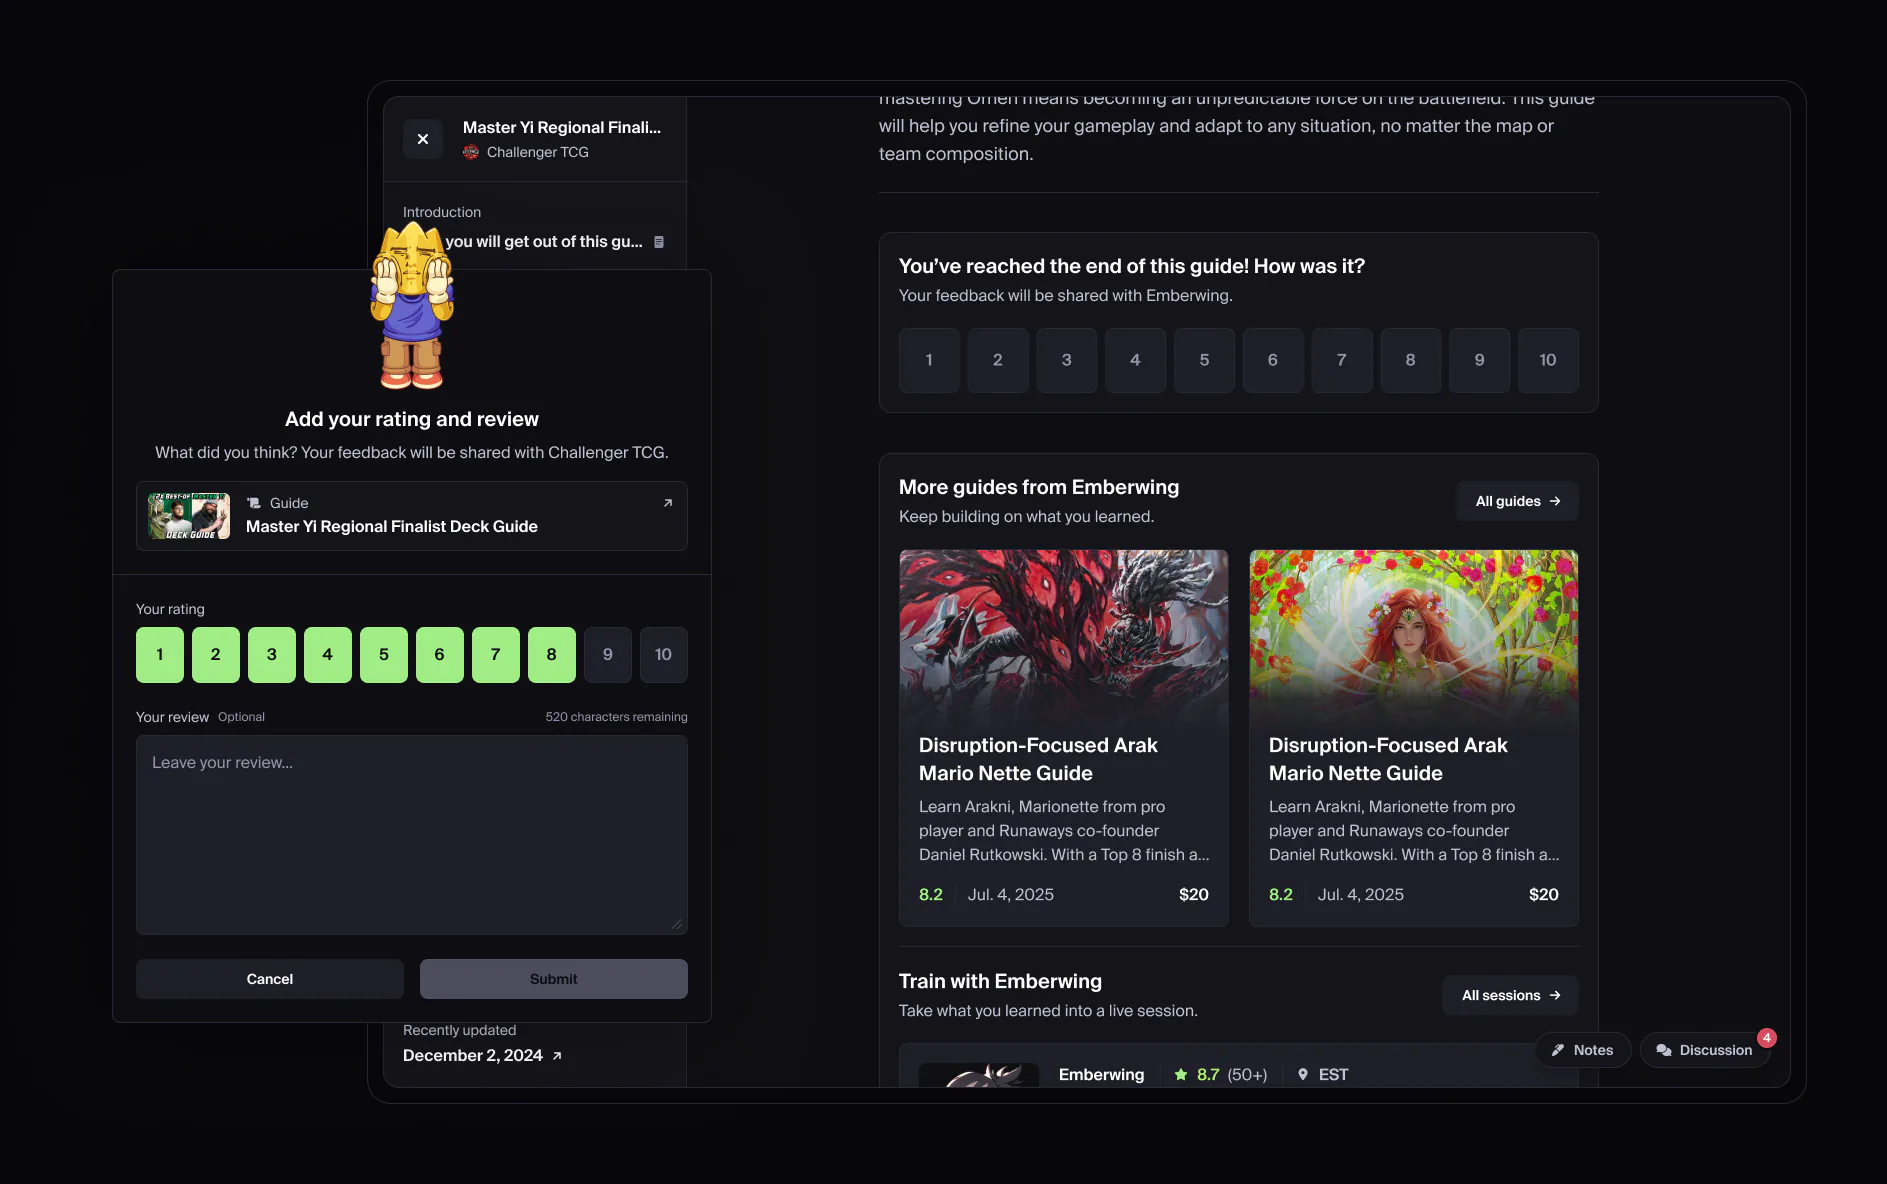Select rating 9 in review dialog
The width and height of the screenshot is (1887, 1184).
click(x=608, y=655)
